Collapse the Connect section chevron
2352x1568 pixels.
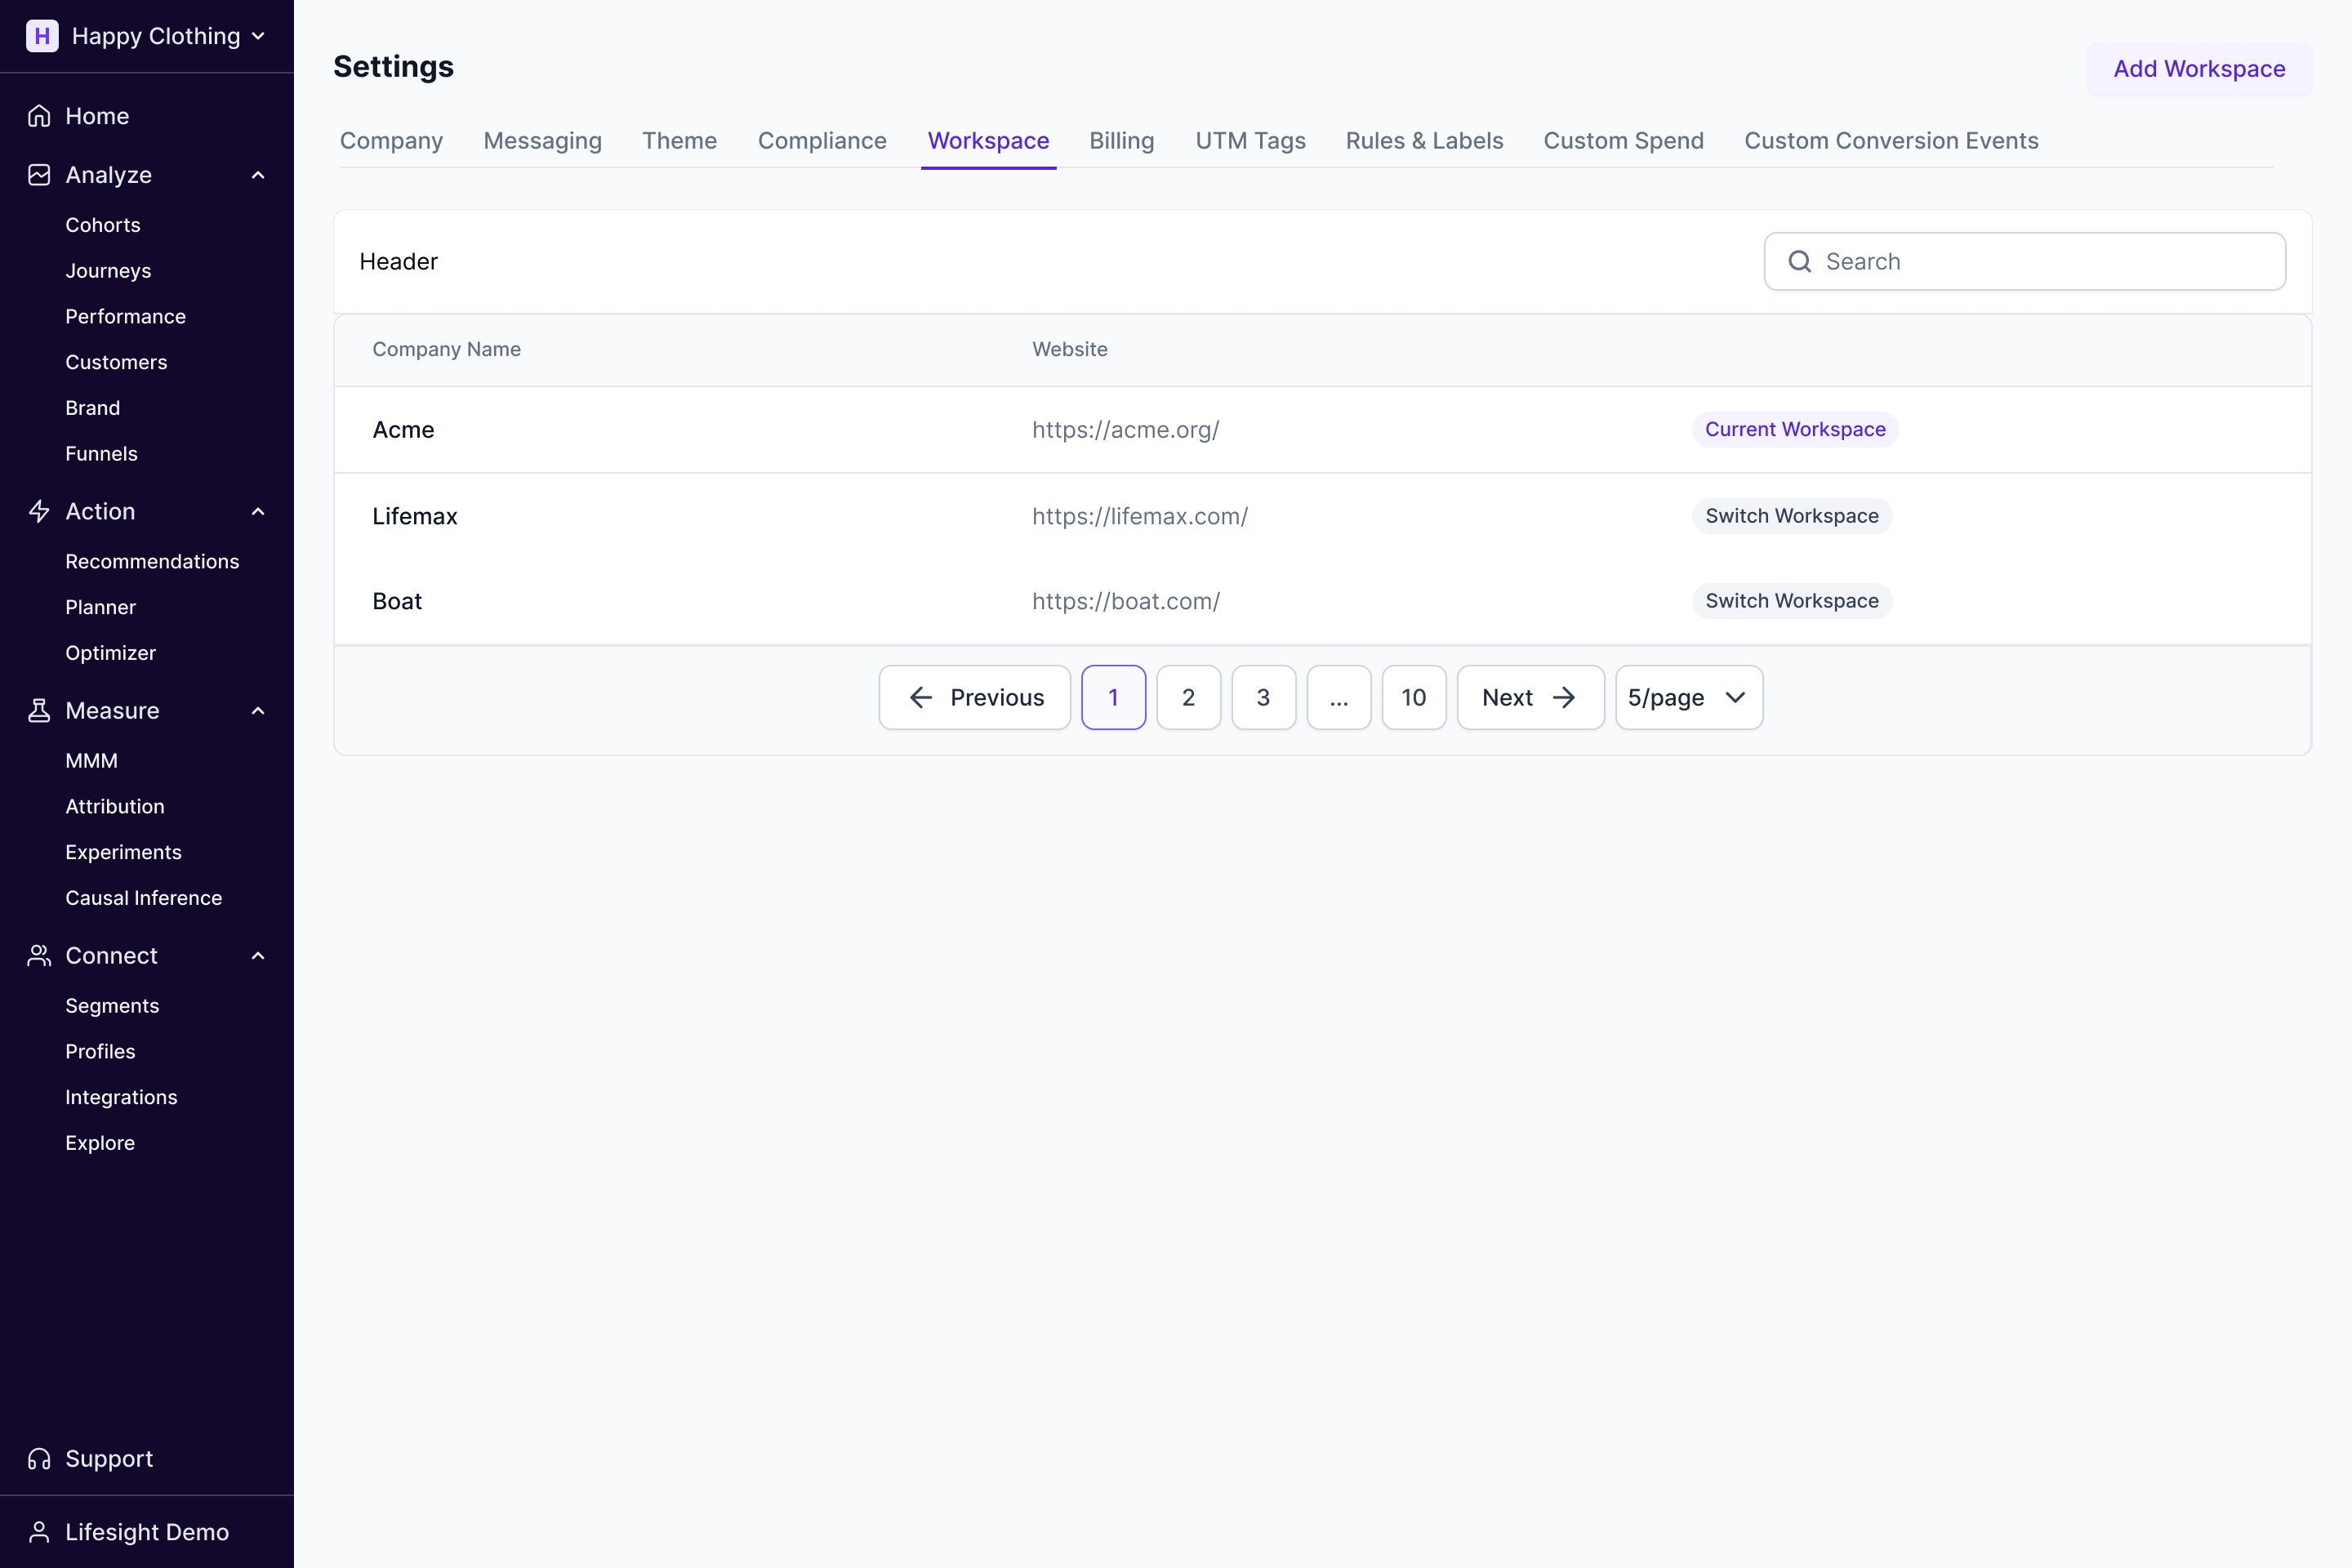point(258,955)
